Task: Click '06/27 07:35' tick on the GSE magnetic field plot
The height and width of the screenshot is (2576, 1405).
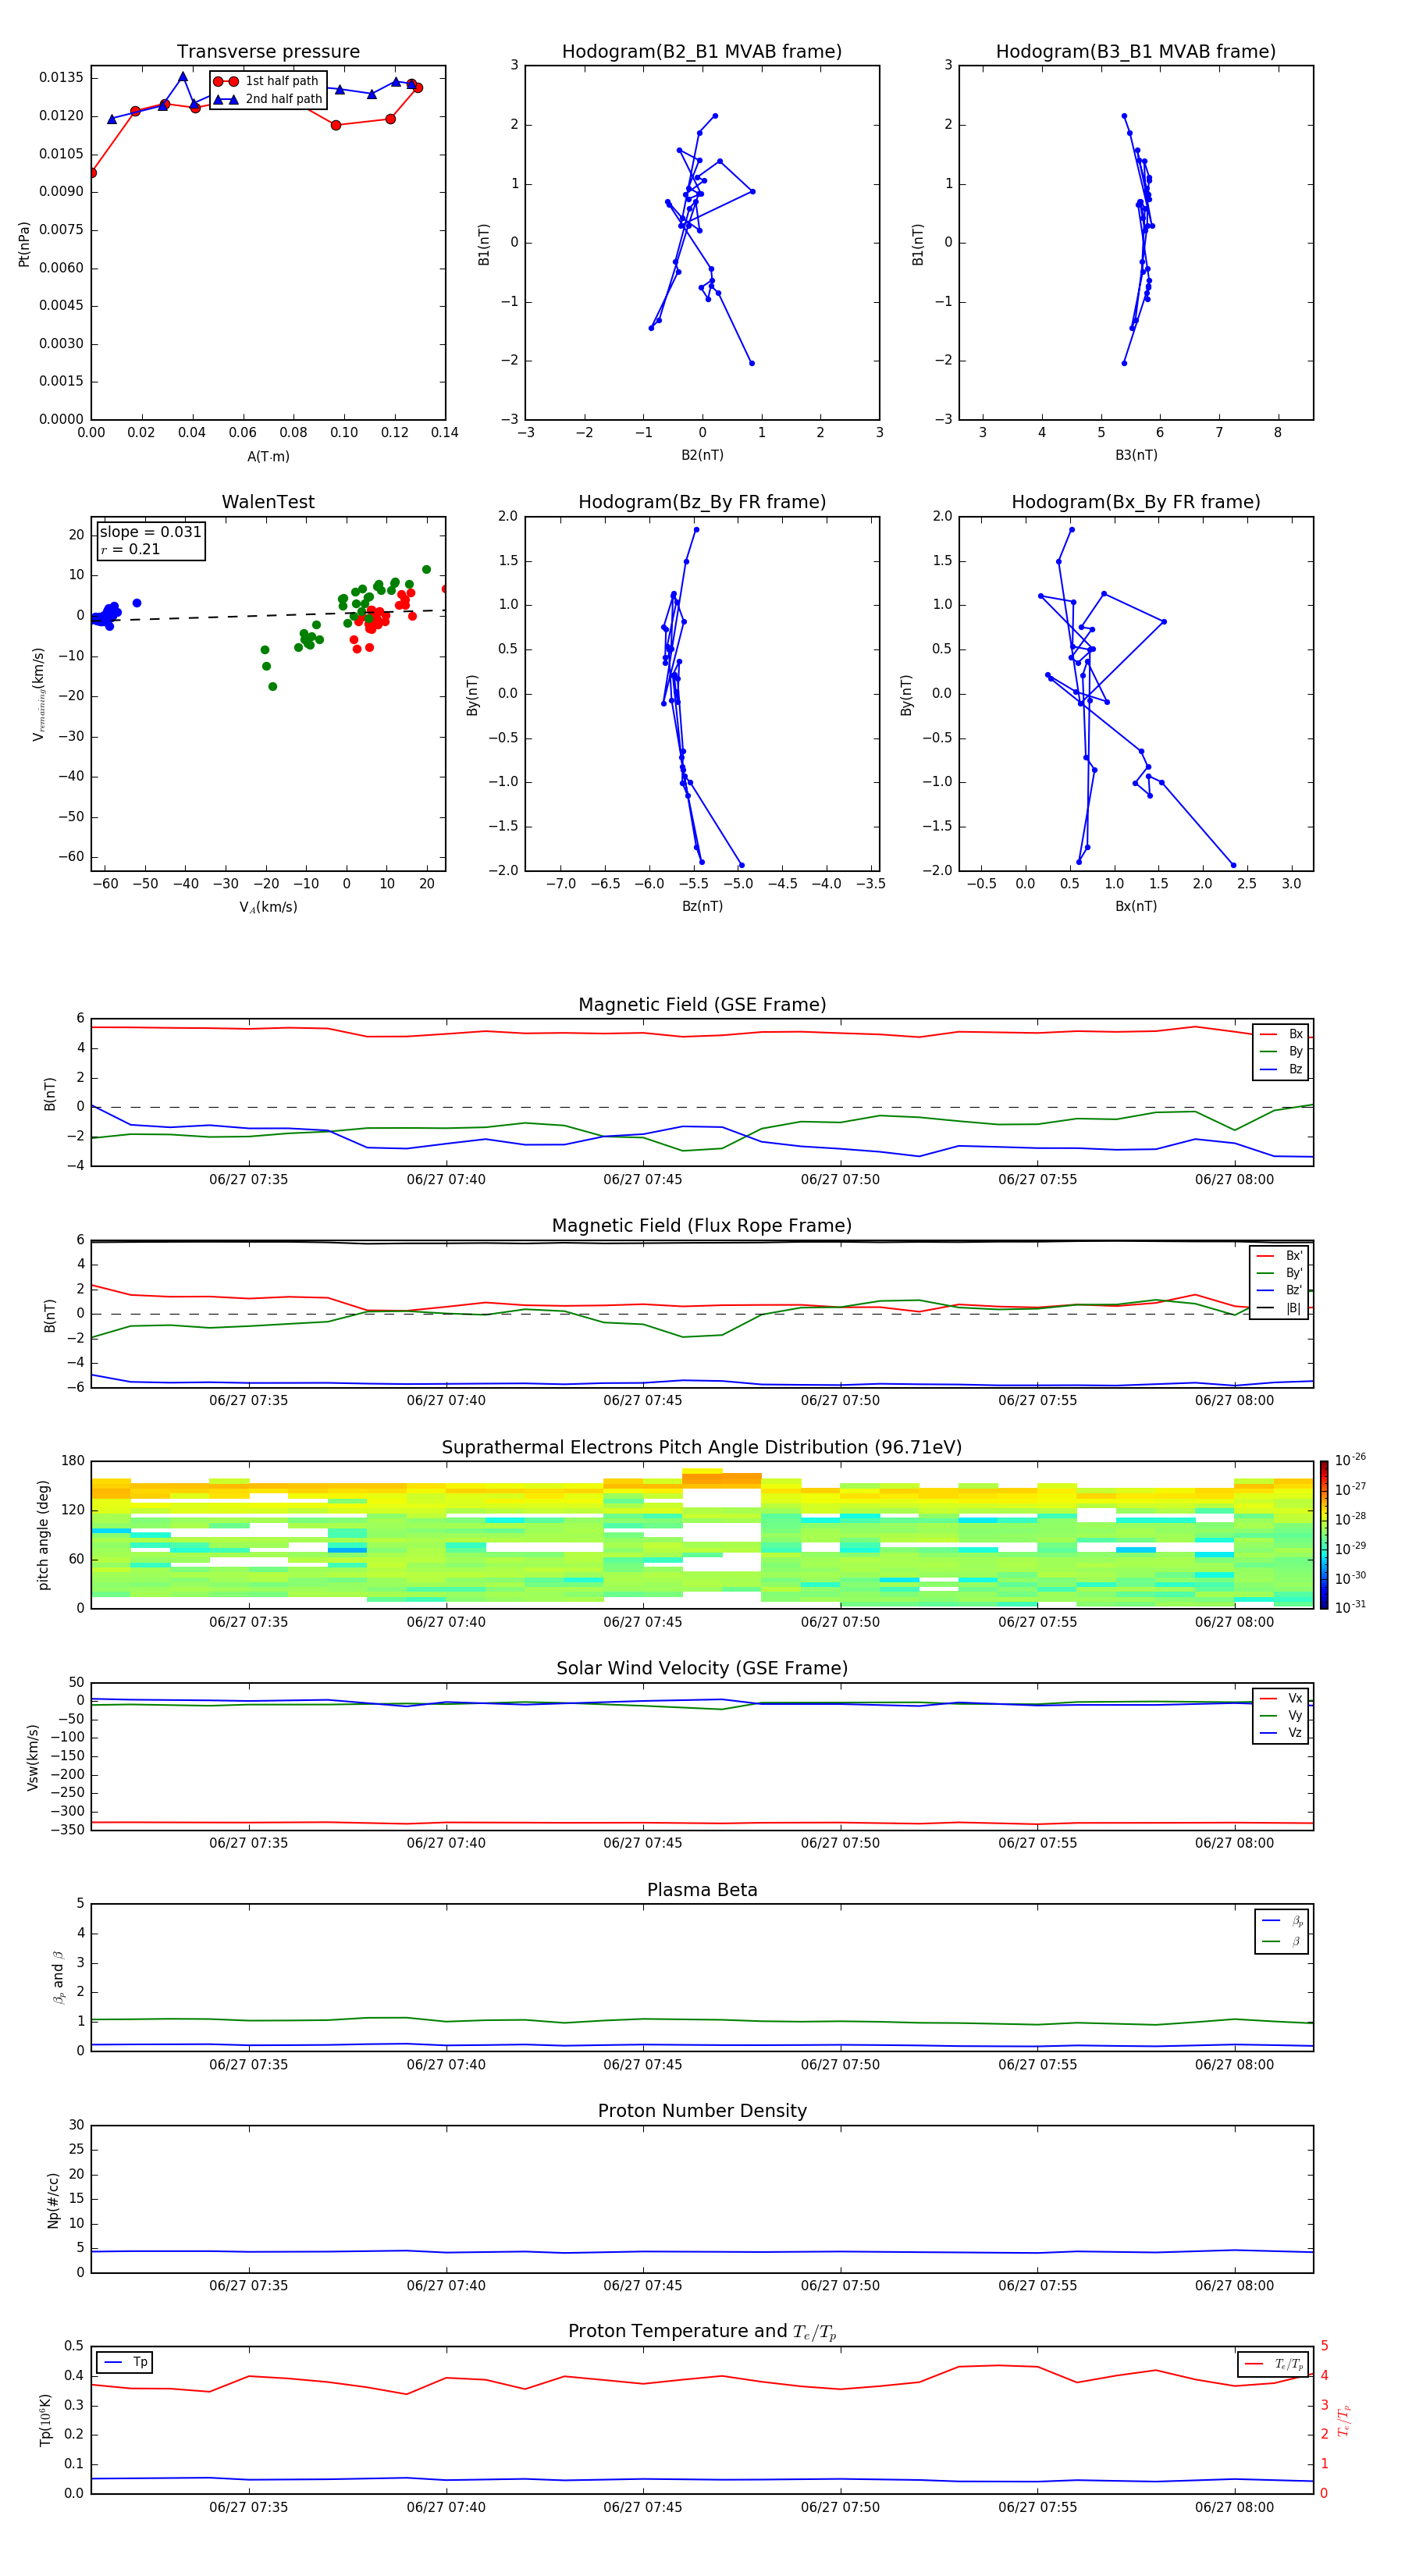Action: point(248,1180)
